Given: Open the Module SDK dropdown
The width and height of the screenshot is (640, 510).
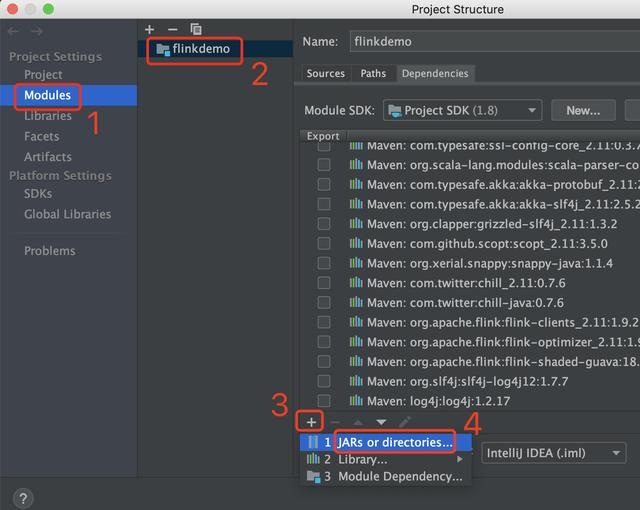Looking at the screenshot, I should click(x=462, y=110).
